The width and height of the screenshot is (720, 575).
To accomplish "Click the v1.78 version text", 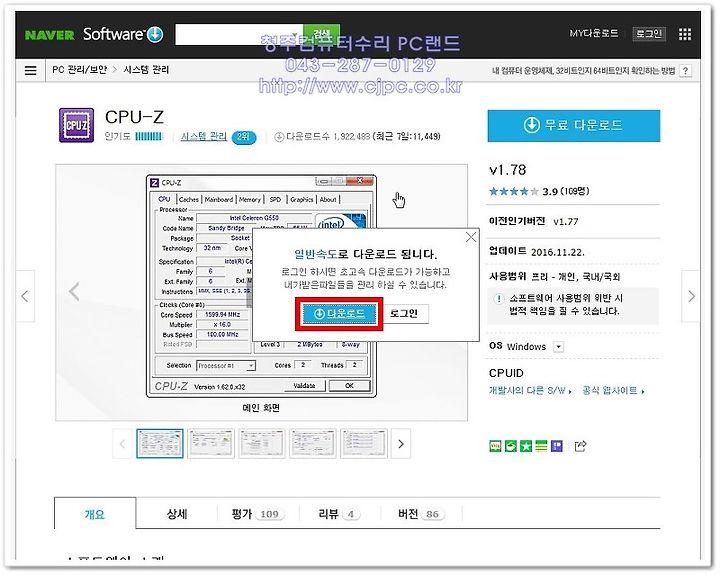I will pos(508,170).
